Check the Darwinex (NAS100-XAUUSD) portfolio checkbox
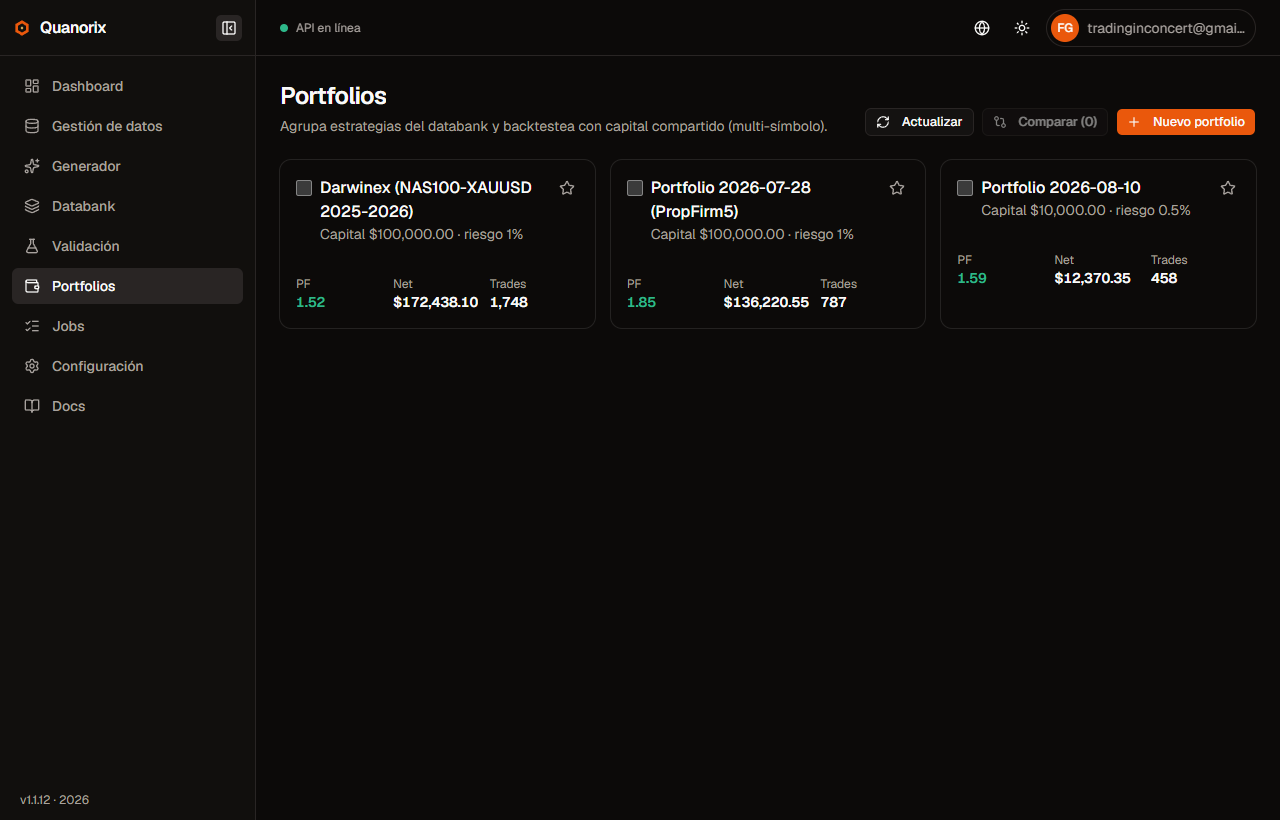The image size is (1280, 820). click(x=304, y=188)
